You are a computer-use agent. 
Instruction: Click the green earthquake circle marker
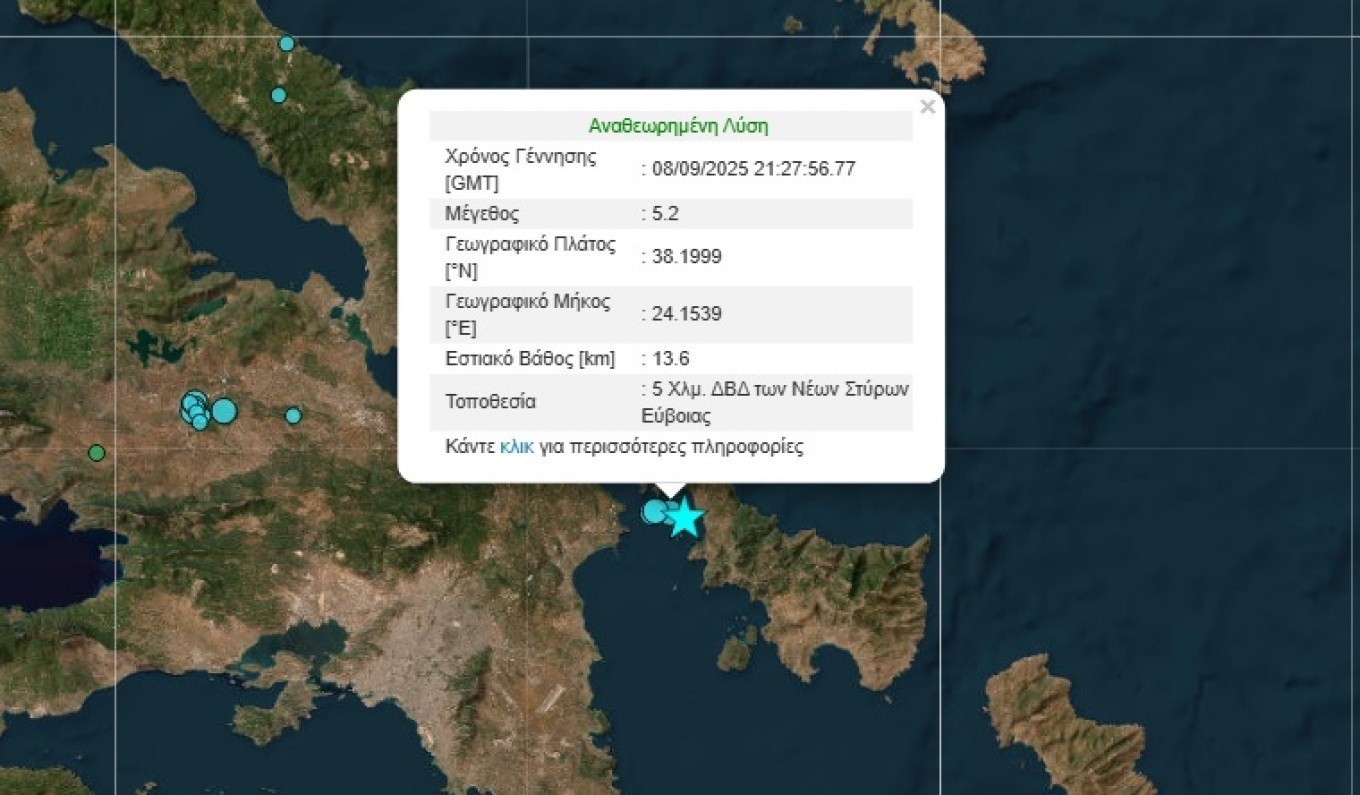(96, 453)
